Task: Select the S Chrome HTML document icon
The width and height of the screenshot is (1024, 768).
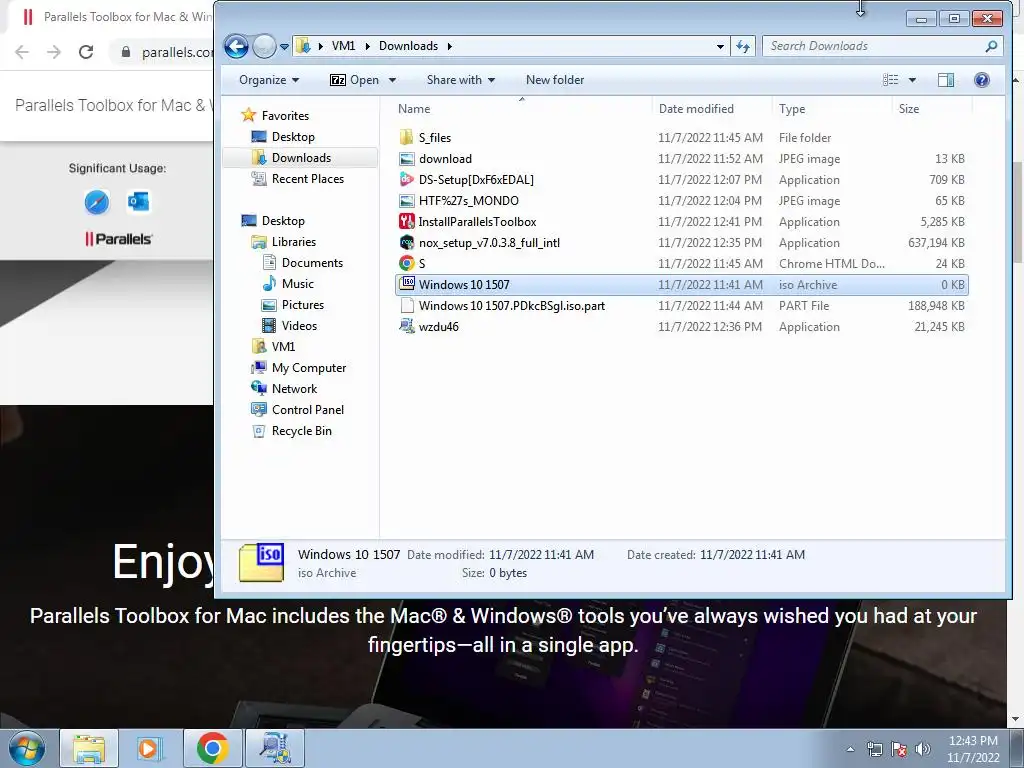Action: pyautogui.click(x=406, y=263)
